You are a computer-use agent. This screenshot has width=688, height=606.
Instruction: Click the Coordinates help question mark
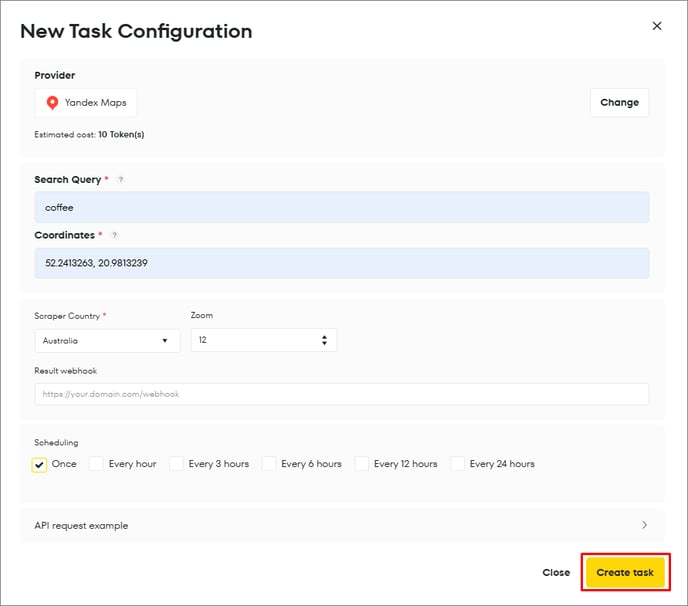(x=114, y=235)
